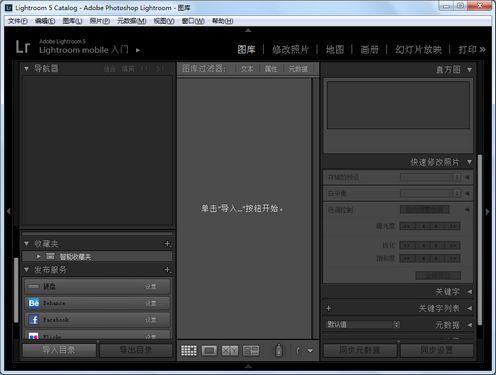This screenshot has width=496, height=375.
Task: Add a new collection with plus icon beside 收藏夹
Action: tap(168, 244)
